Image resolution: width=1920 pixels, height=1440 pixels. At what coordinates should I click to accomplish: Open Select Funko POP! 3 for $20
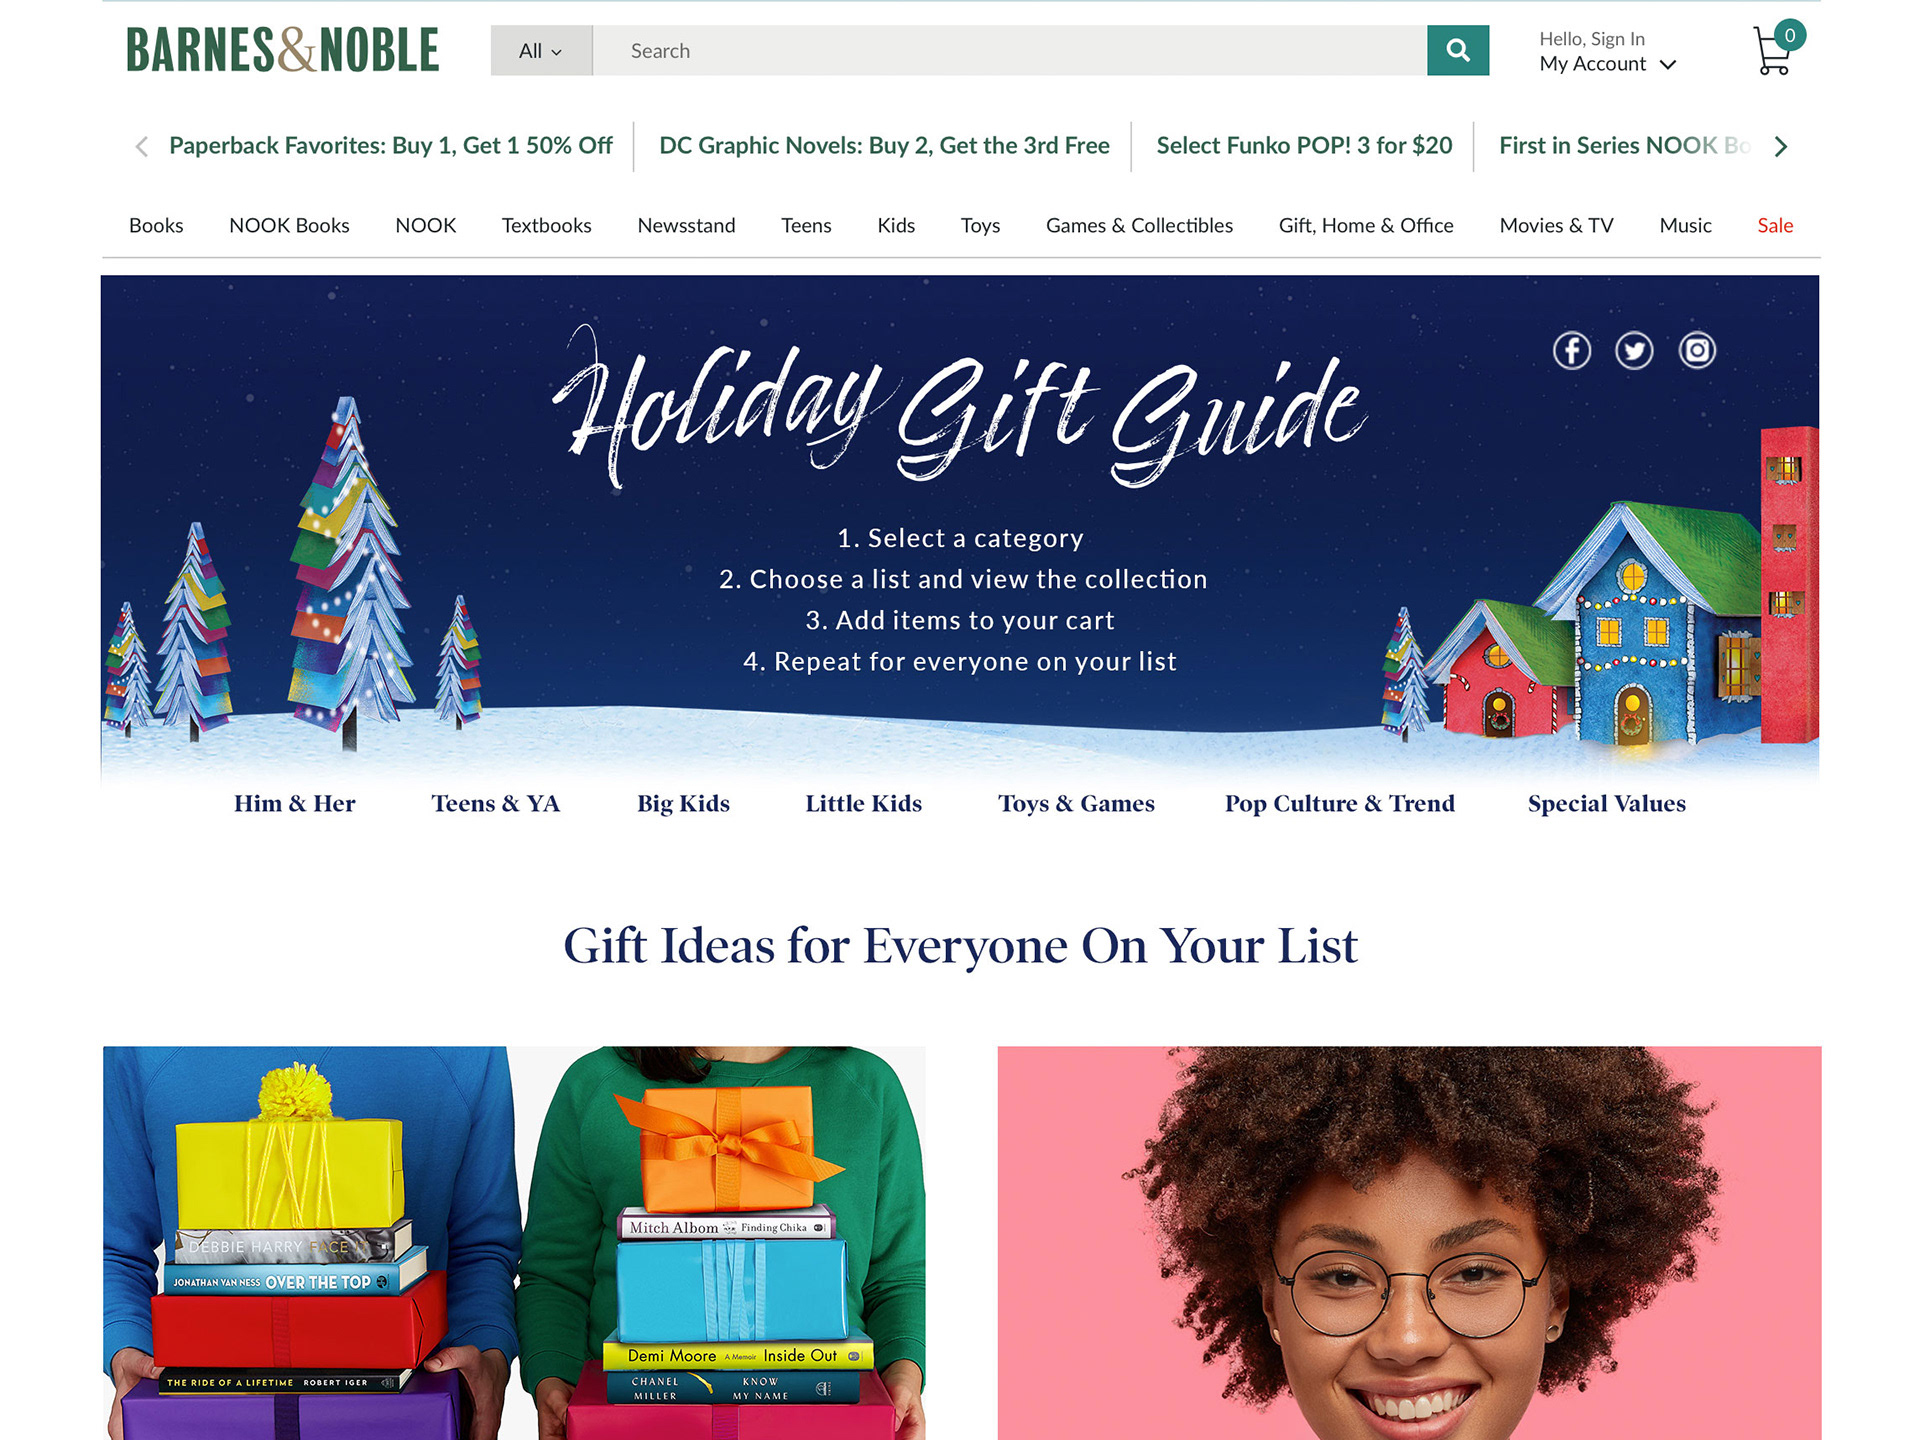pos(1304,145)
